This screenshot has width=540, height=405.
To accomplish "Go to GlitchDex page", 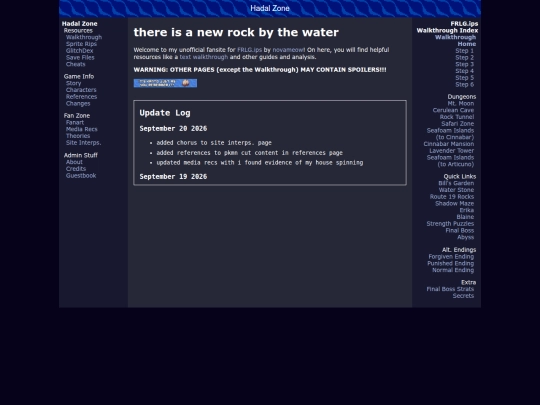I will click(80, 51).
